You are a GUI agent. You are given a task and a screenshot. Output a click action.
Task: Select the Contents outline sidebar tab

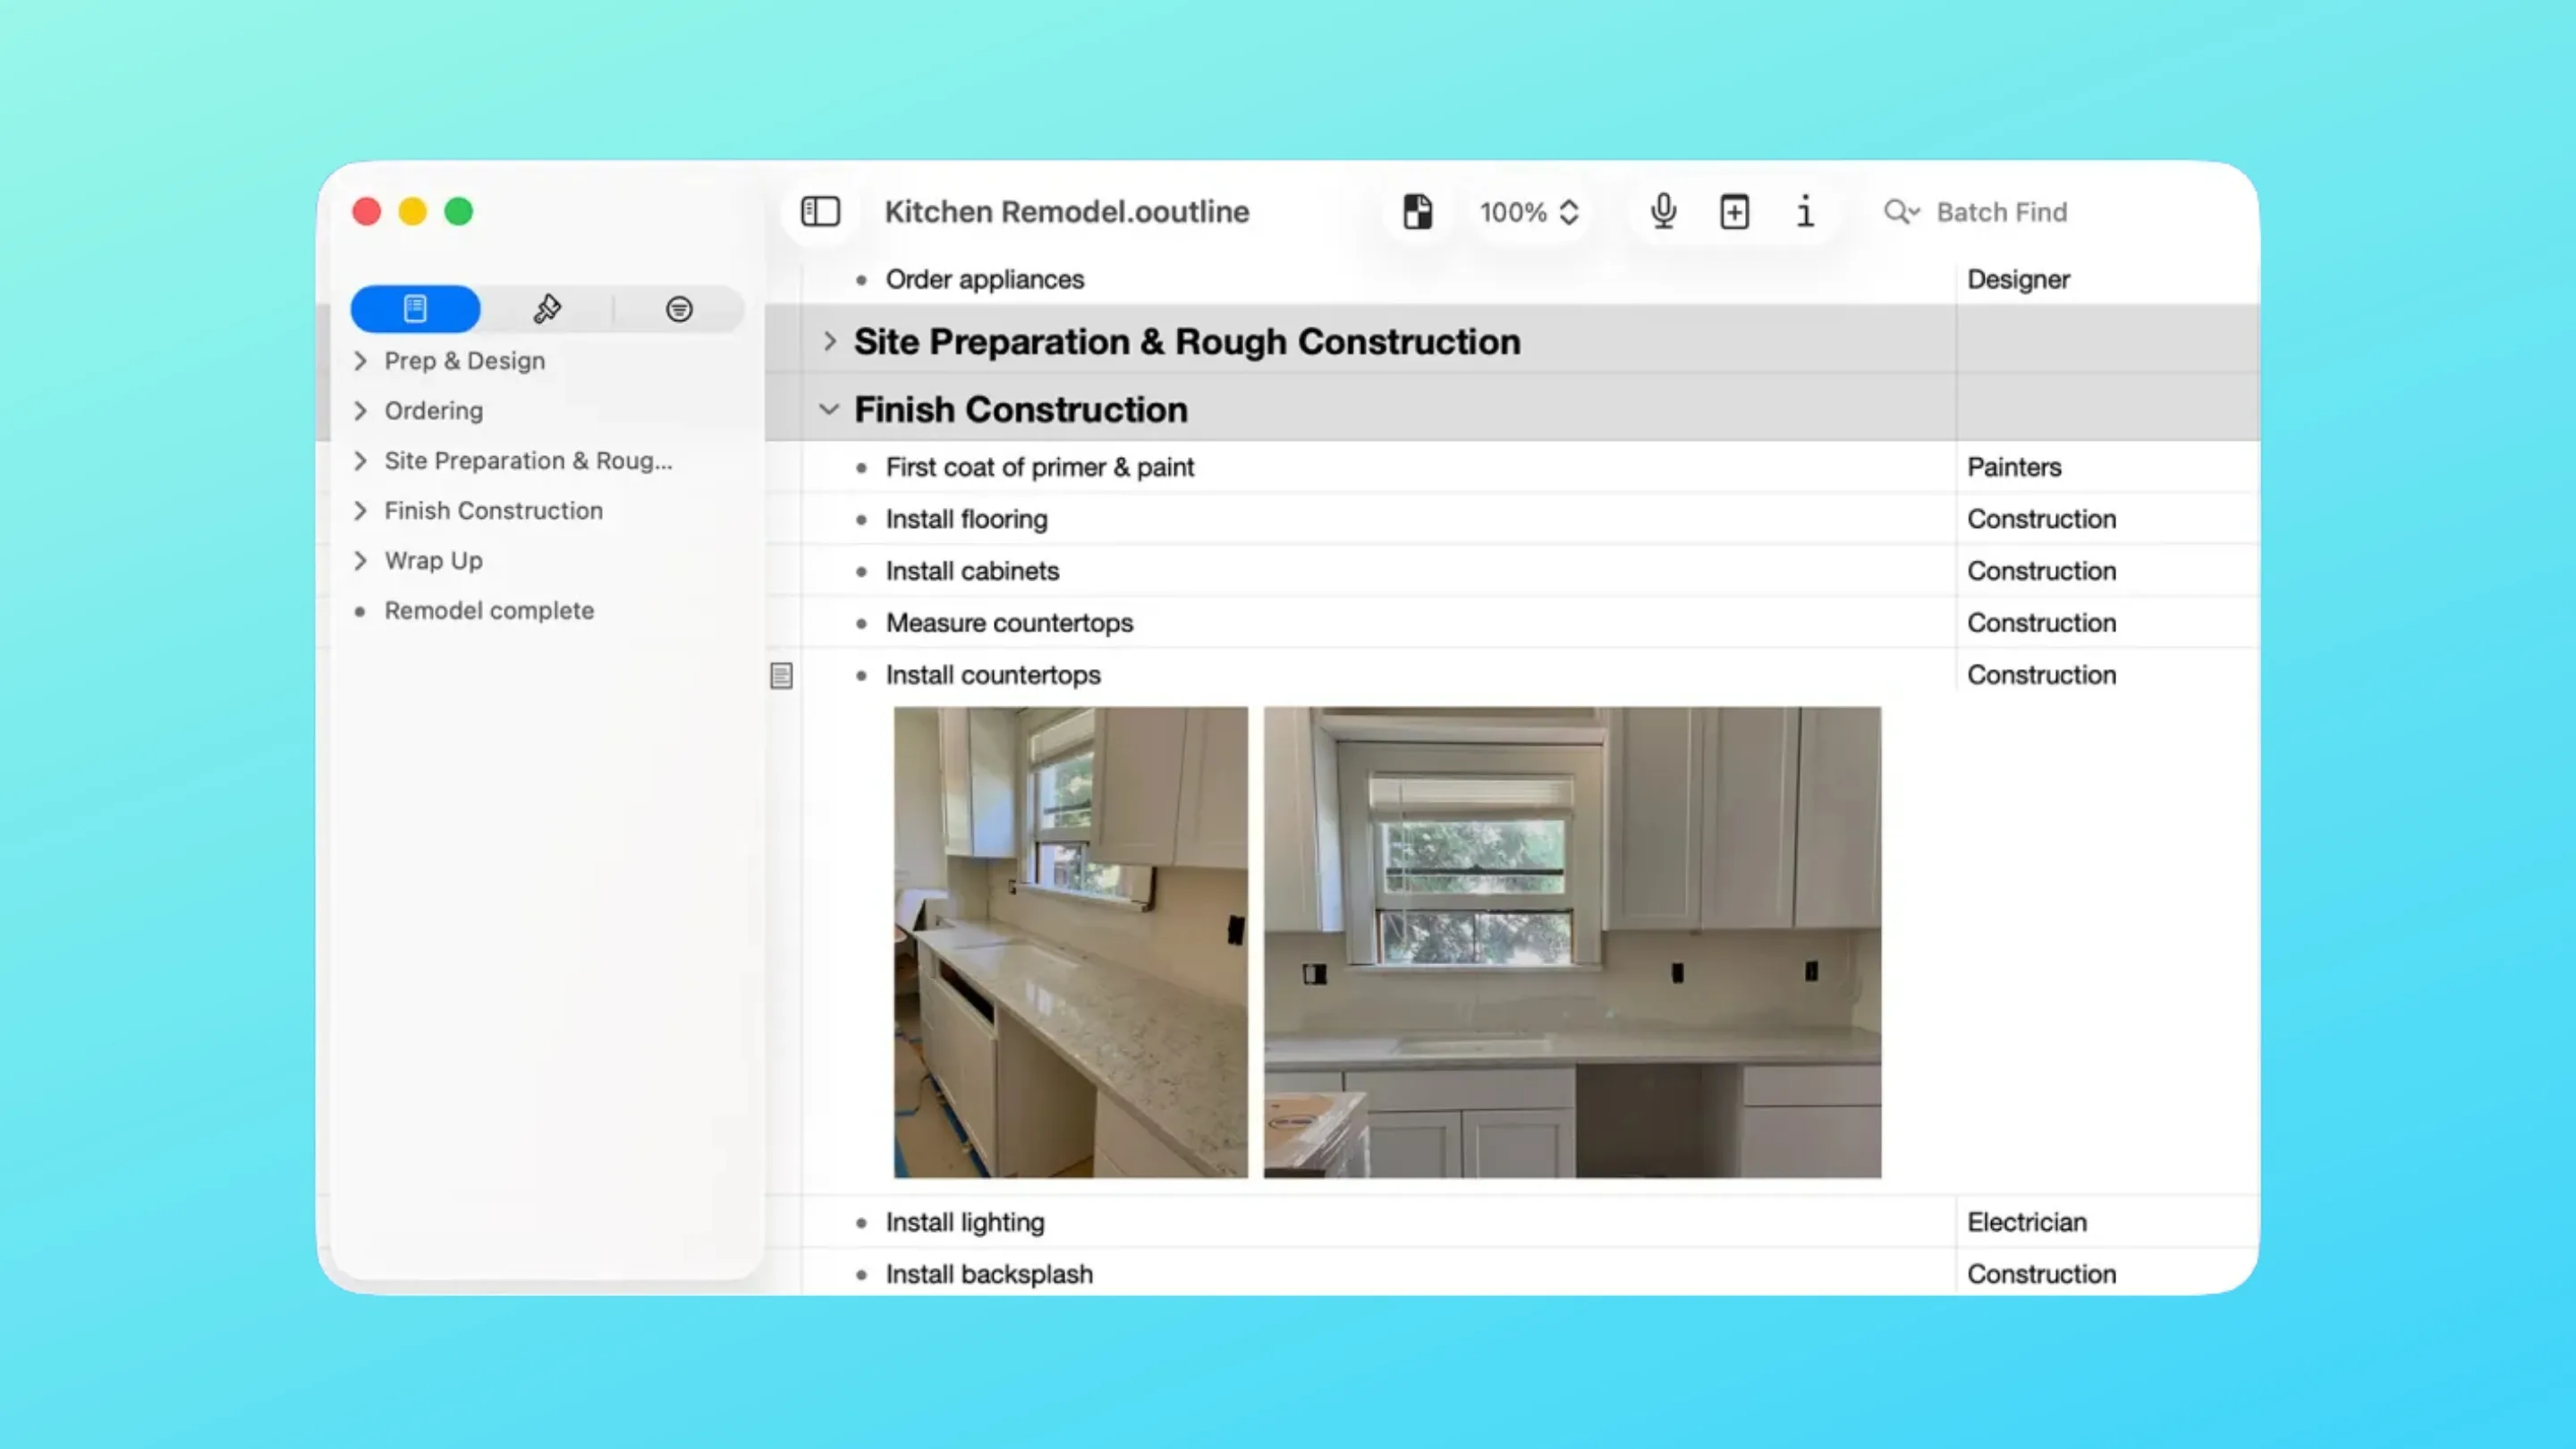[x=415, y=309]
